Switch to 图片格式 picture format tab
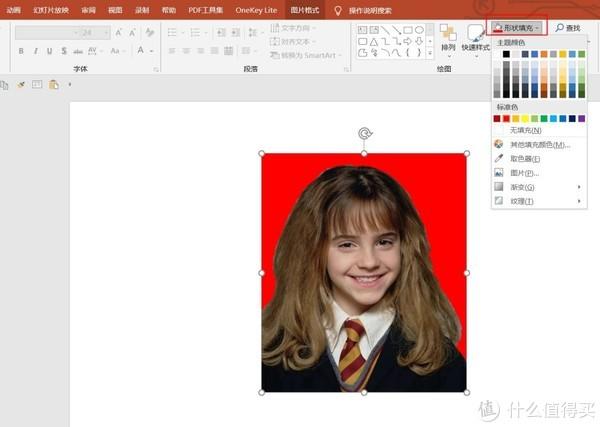 coord(305,10)
